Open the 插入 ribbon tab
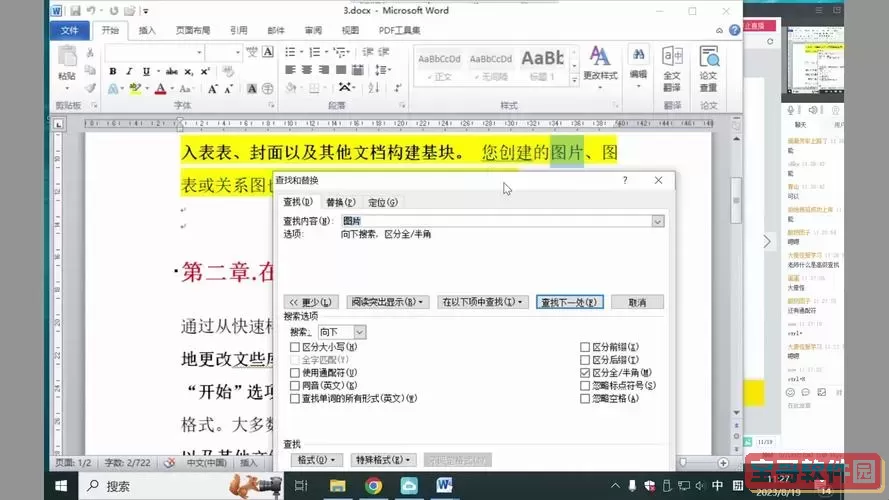889x500 pixels. [x=147, y=30]
